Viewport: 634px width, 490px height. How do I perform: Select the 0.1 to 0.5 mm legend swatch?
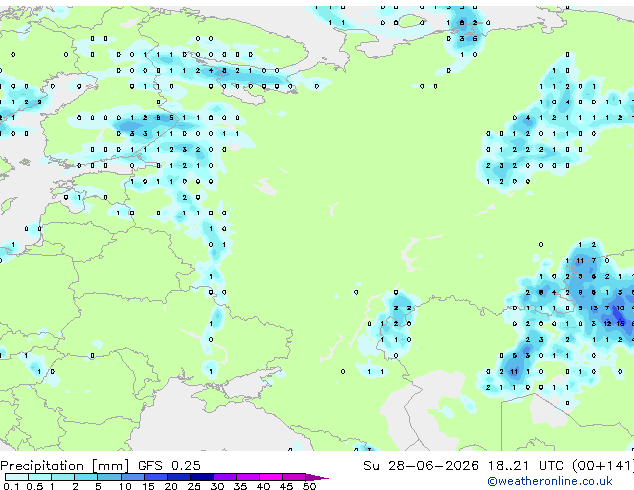(17, 477)
